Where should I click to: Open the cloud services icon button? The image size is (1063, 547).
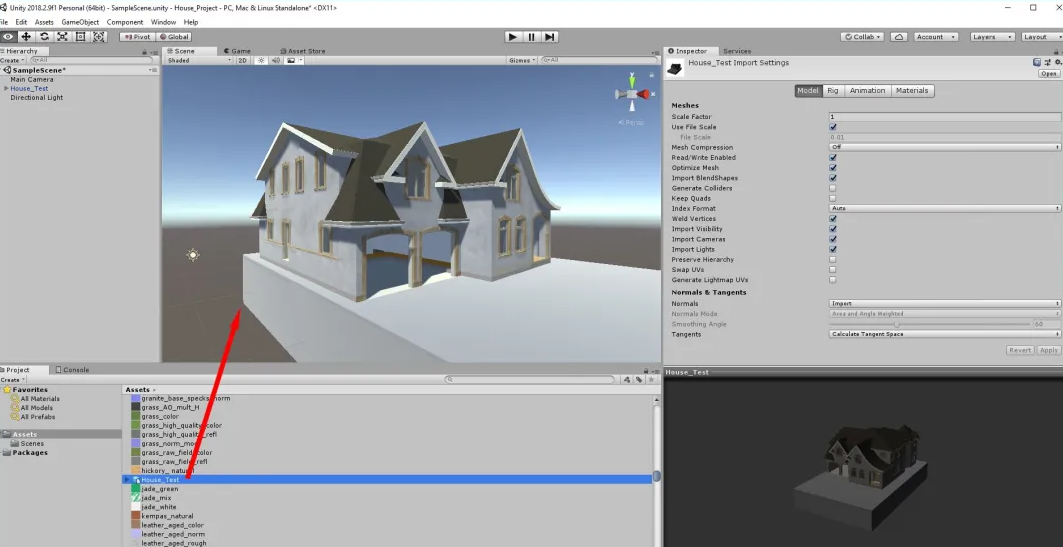(899, 37)
